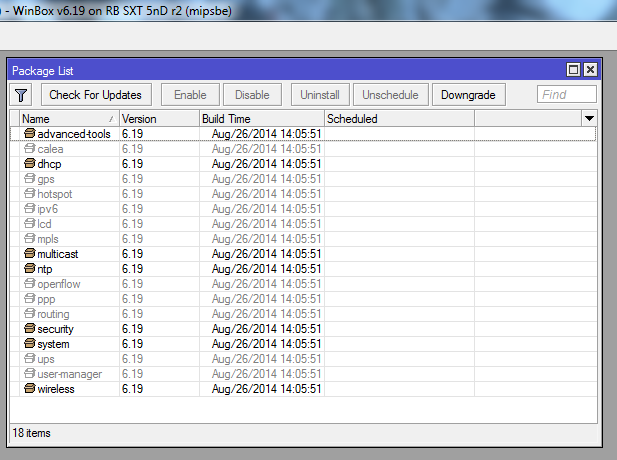617x460 pixels.
Task: Select the ipv6 package name
Action: click(48, 209)
